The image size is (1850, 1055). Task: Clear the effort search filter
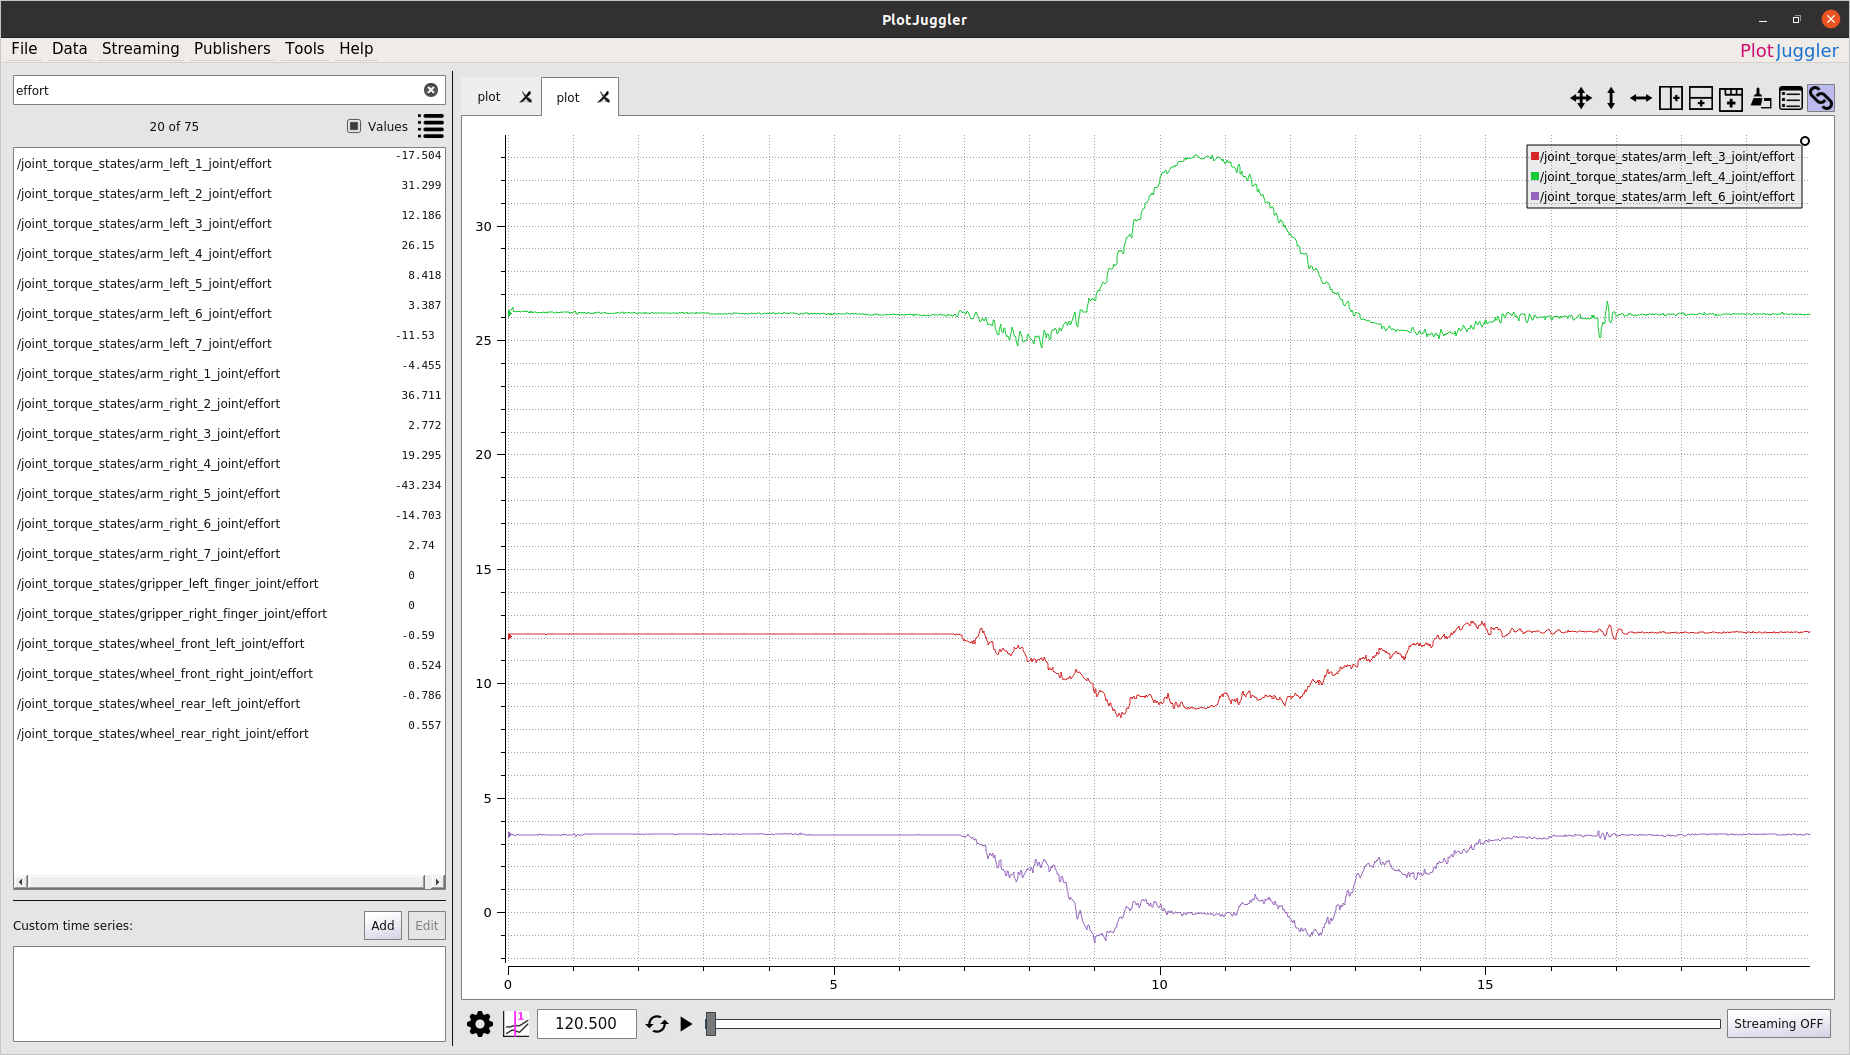pyautogui.click(x=431, y=90)
